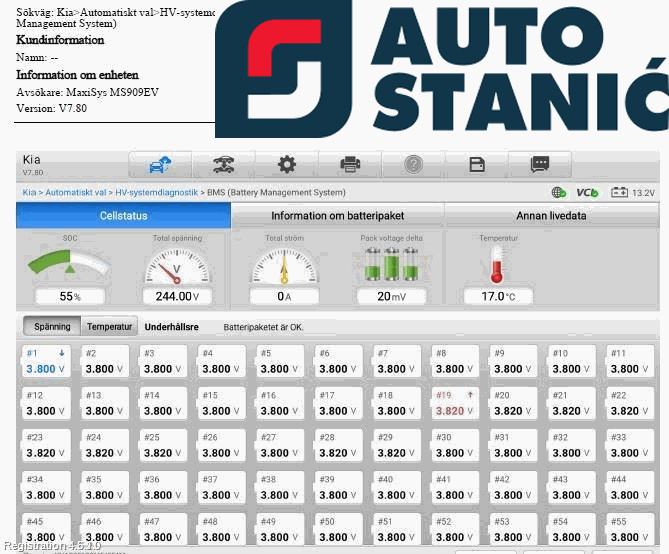The width and height of the screenshot is (669, 554).
Task: Click the Underhållsre label
Action: 172,327
